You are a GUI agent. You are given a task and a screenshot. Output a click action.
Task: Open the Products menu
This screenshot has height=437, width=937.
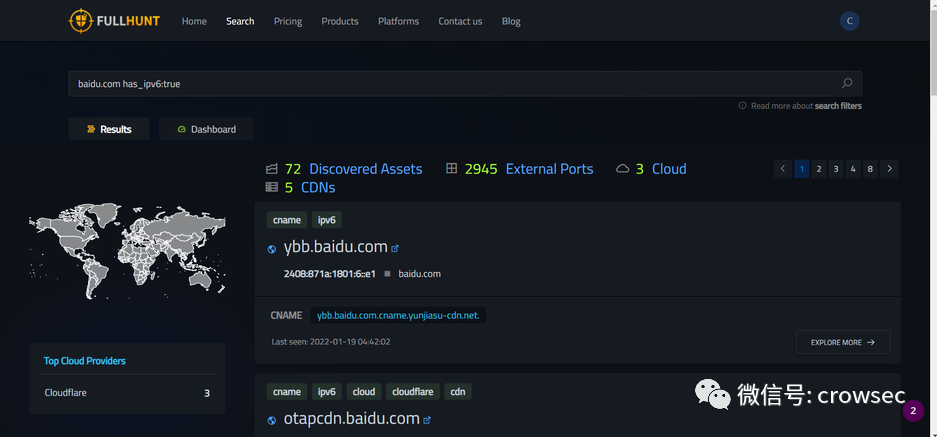(340, 21)
